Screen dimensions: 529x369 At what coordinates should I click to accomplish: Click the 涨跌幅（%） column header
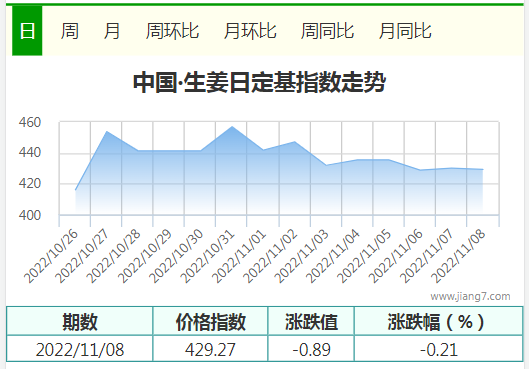(439, 321)
